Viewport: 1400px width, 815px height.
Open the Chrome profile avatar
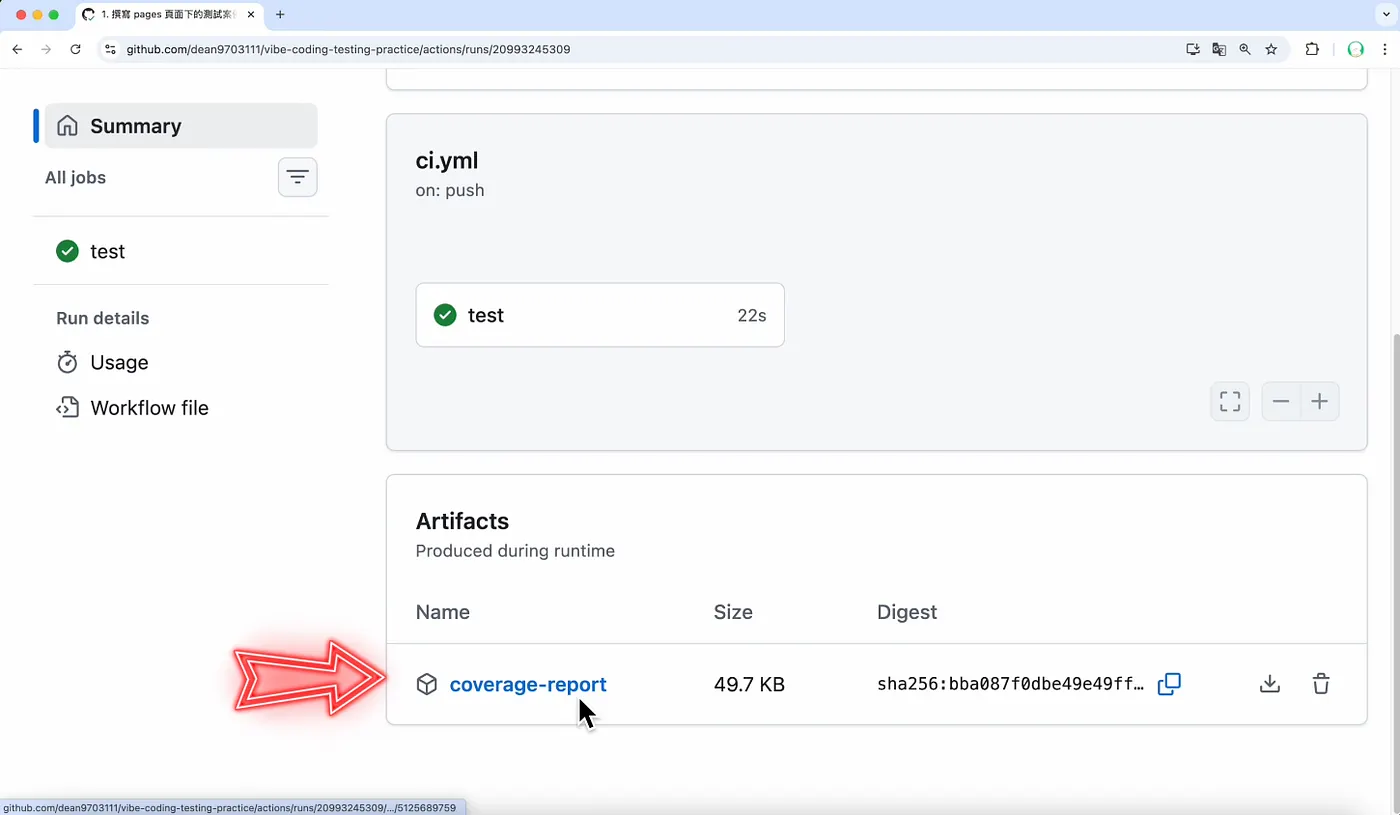(x=1356, y=49)
